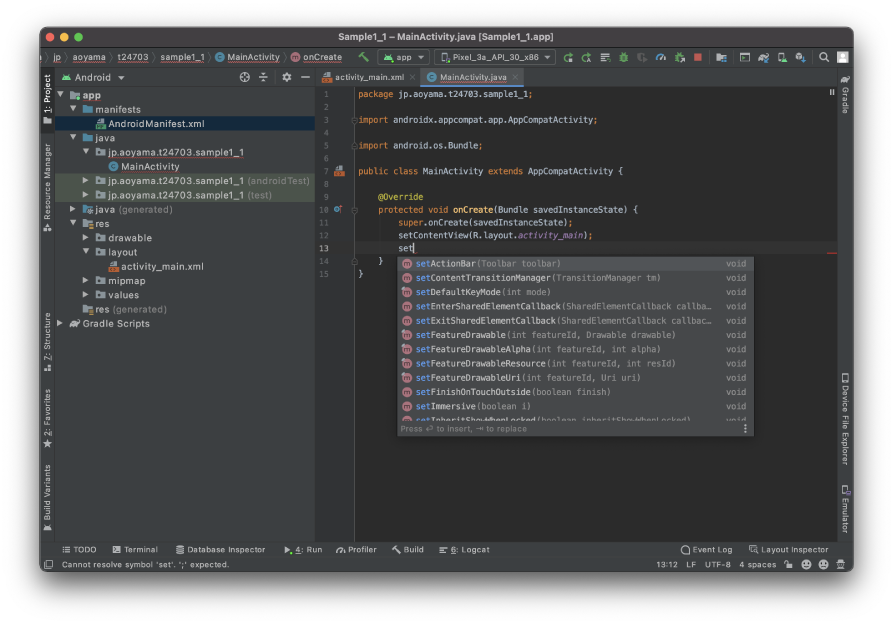This screenshot has height=625, width=894.
Task: Open completion popup three-dots options
Action: click(745, 429)
